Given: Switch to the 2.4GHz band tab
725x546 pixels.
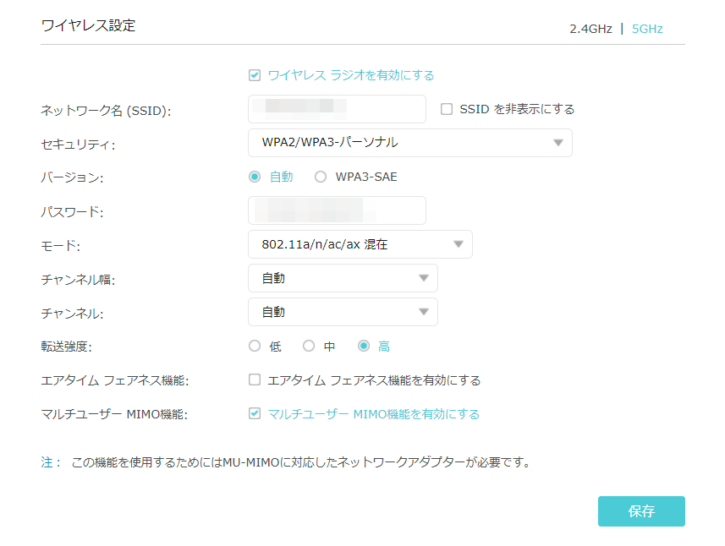Looking at the screenshot, I should pos(590,28).
